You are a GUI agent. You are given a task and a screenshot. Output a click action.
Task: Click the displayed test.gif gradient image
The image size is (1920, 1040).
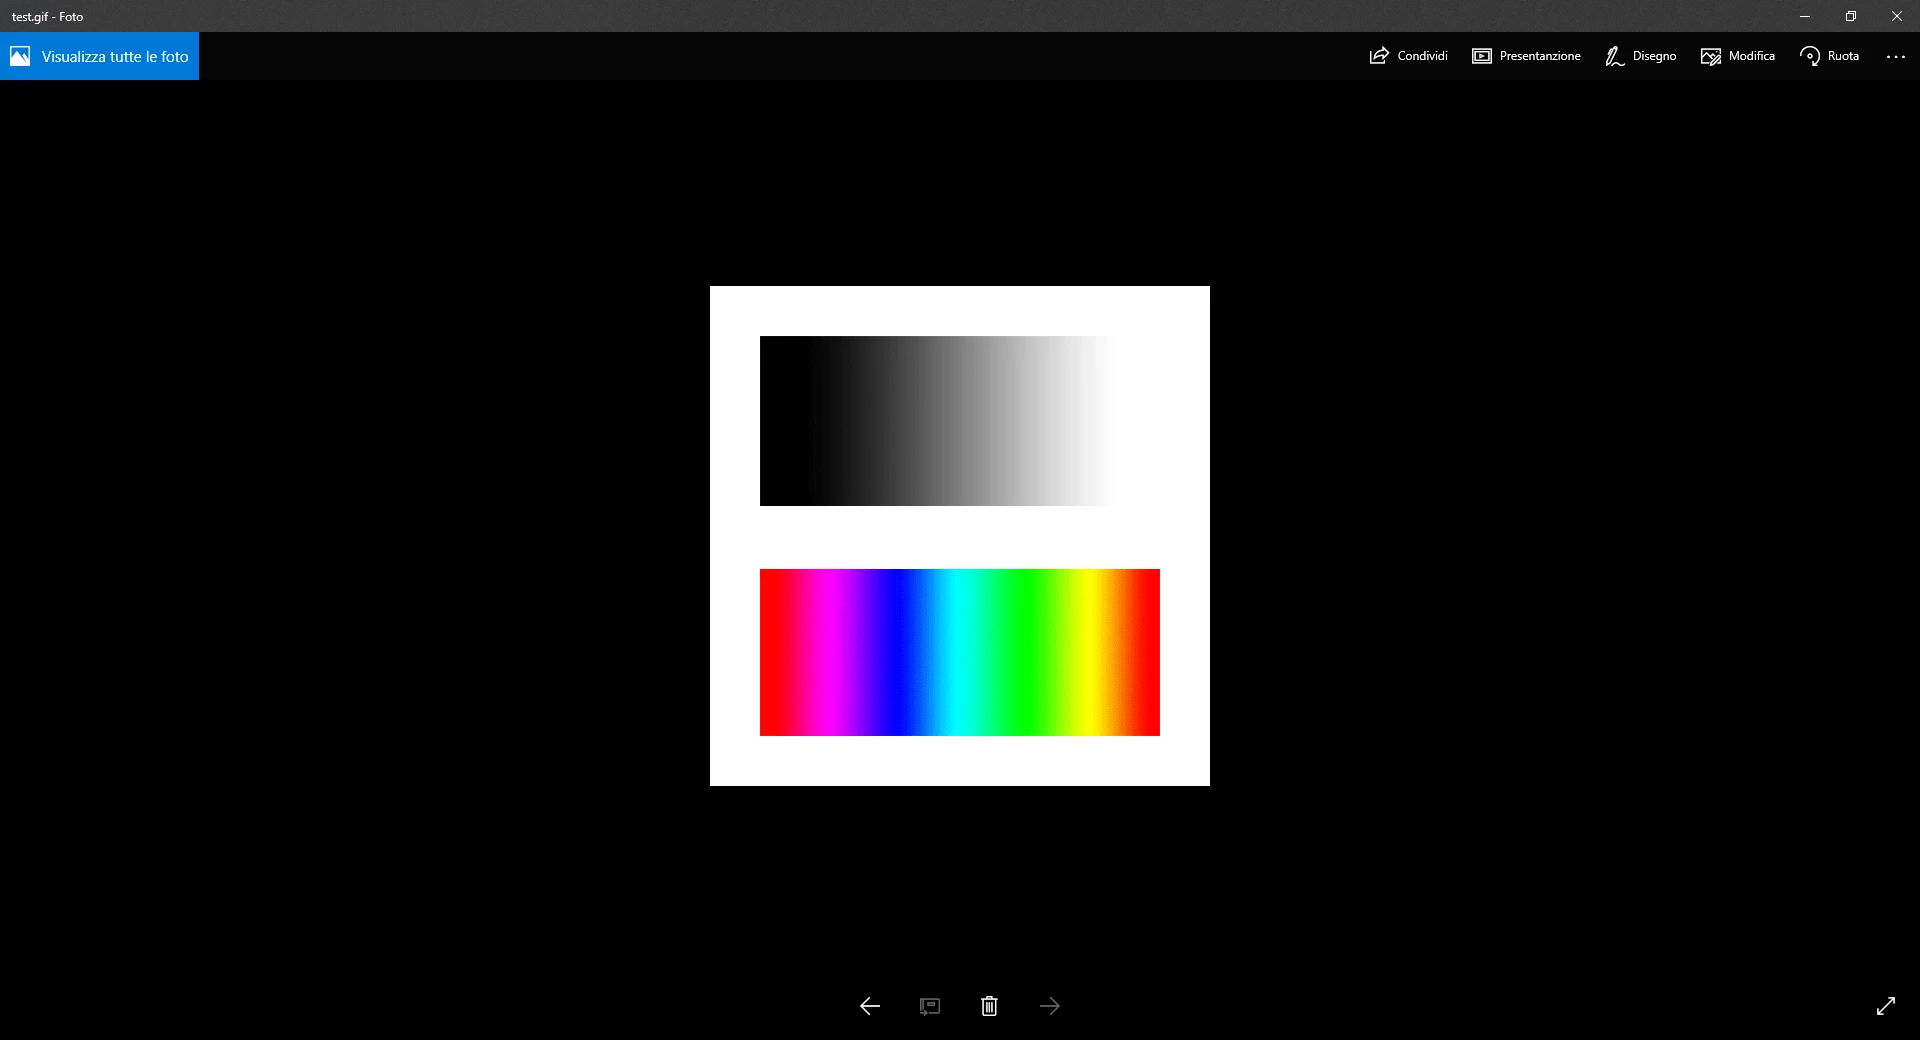pos(960,536)
